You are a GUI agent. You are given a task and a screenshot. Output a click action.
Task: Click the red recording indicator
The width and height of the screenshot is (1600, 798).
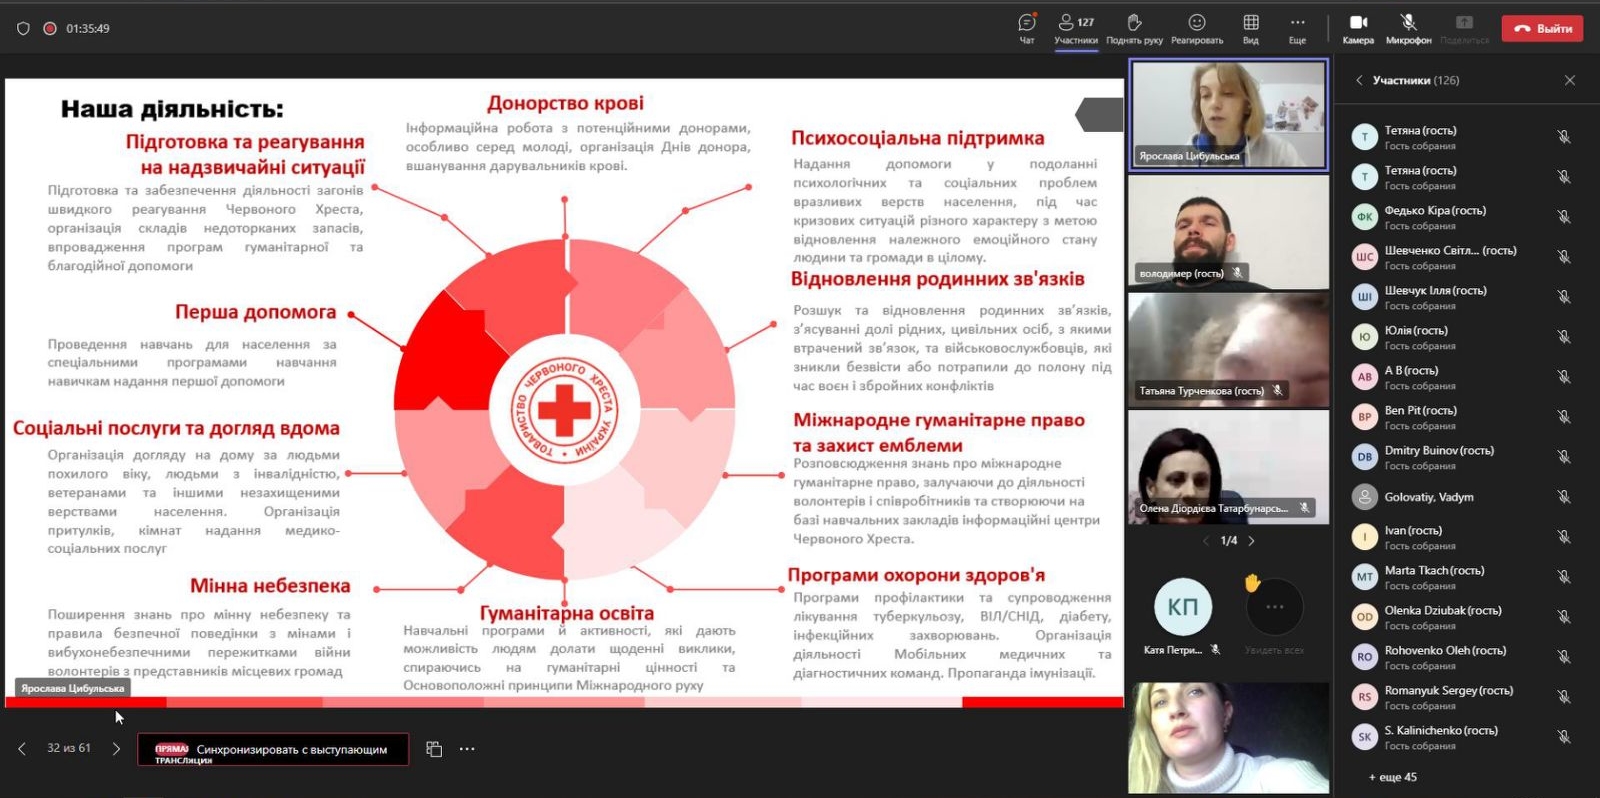pyautogui.click(x=49, y=29)
